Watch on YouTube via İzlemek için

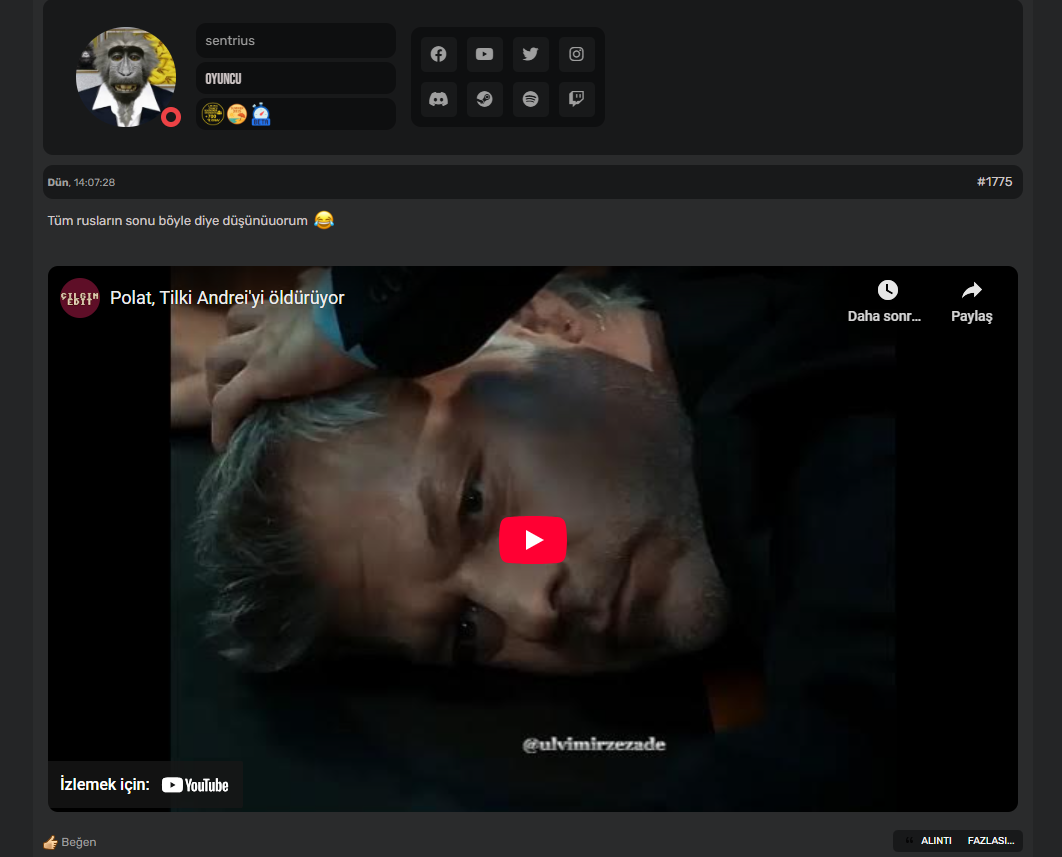[x=145, y=785]
